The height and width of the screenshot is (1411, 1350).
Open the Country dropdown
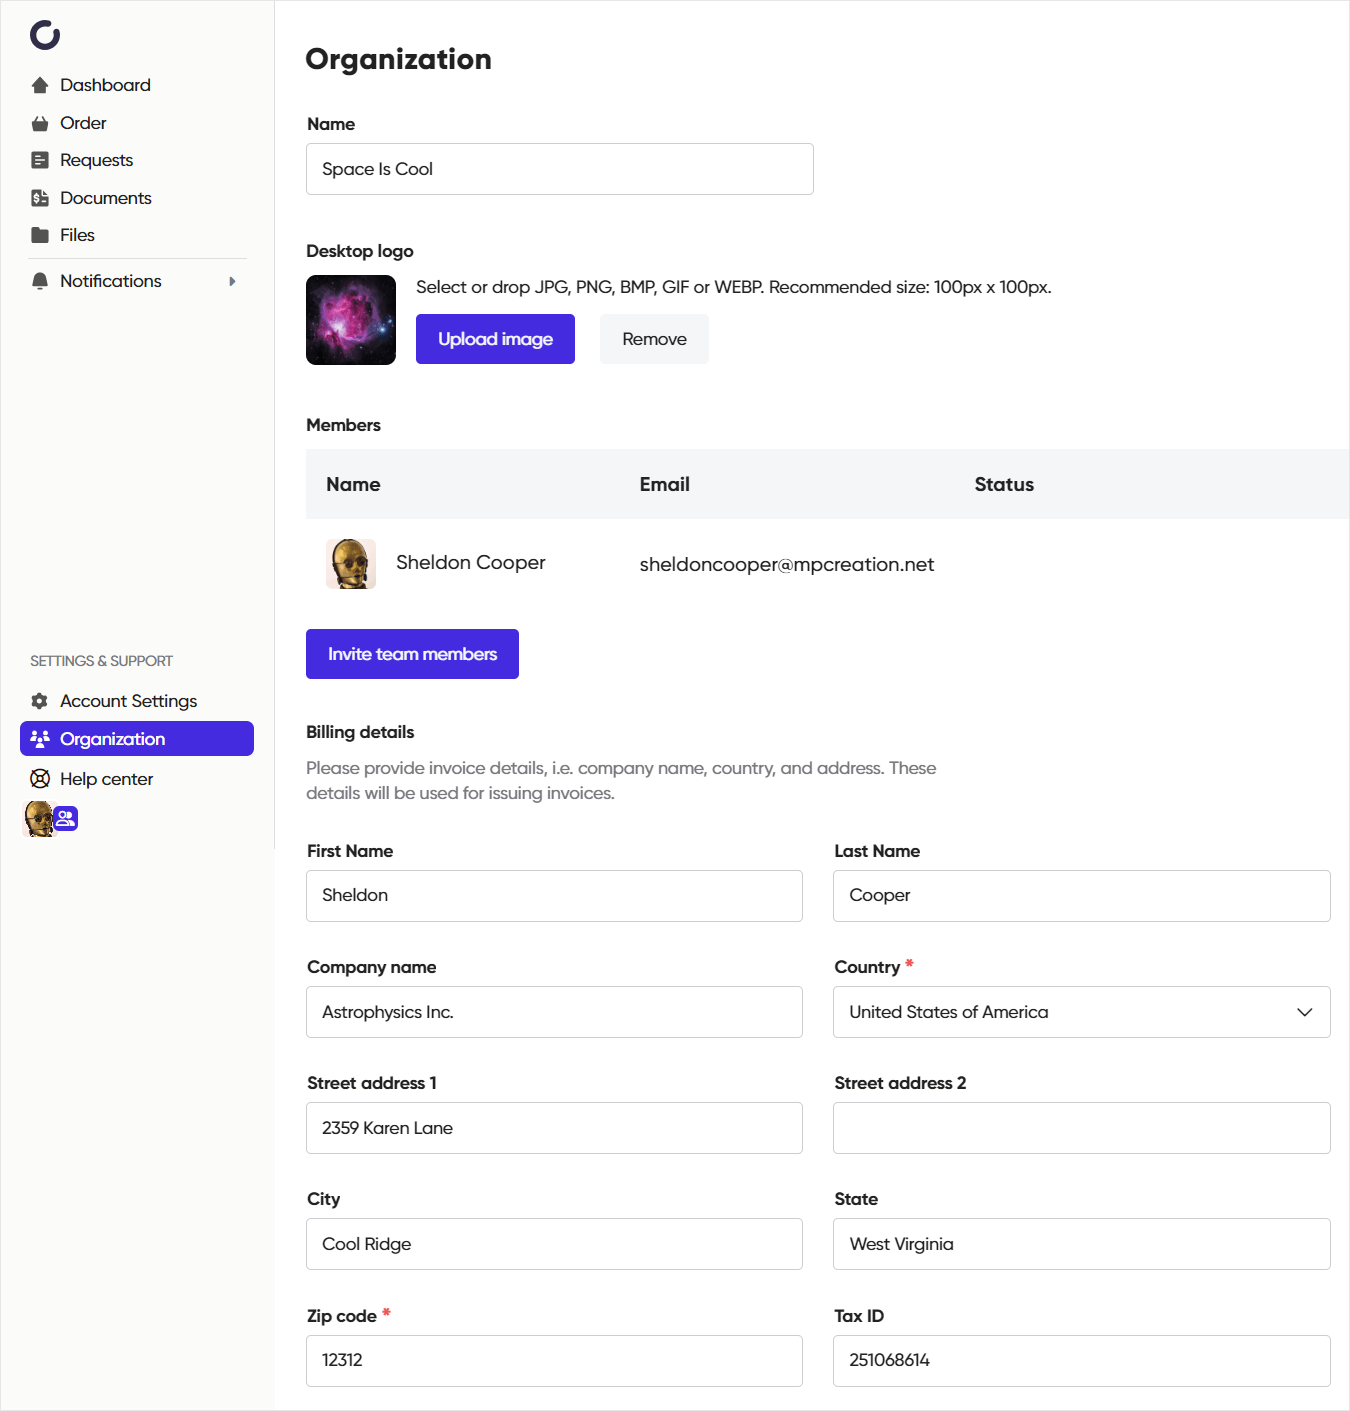[1081, 1012]
